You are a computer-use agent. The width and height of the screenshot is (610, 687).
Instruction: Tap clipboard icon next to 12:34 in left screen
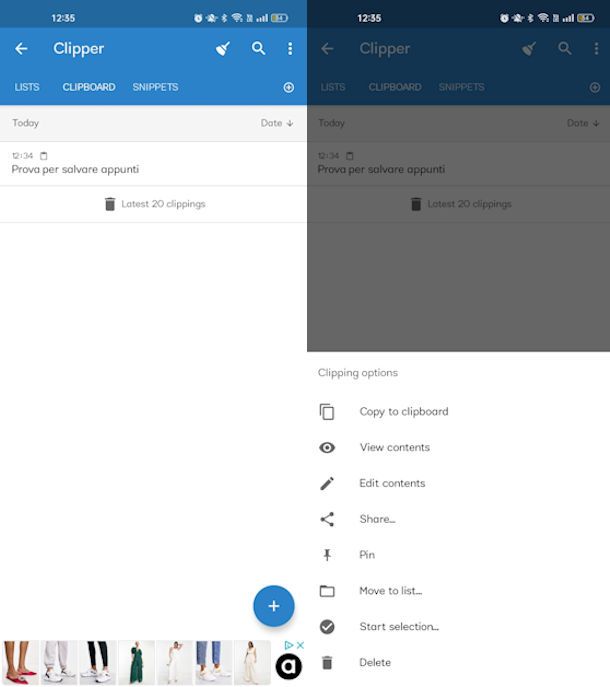pos(44,156)
